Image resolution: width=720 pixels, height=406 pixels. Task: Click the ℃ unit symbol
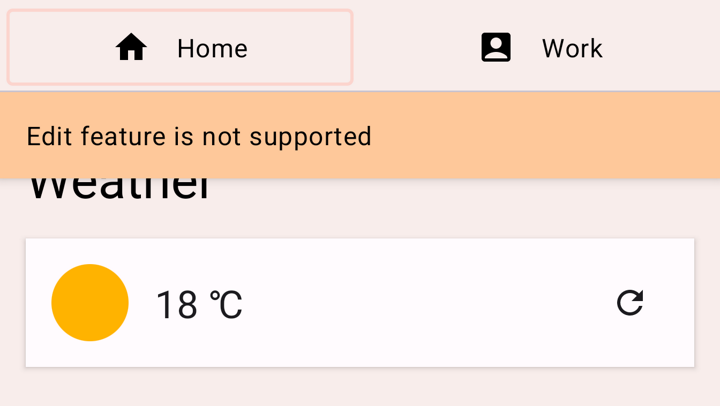coord(226,305)
